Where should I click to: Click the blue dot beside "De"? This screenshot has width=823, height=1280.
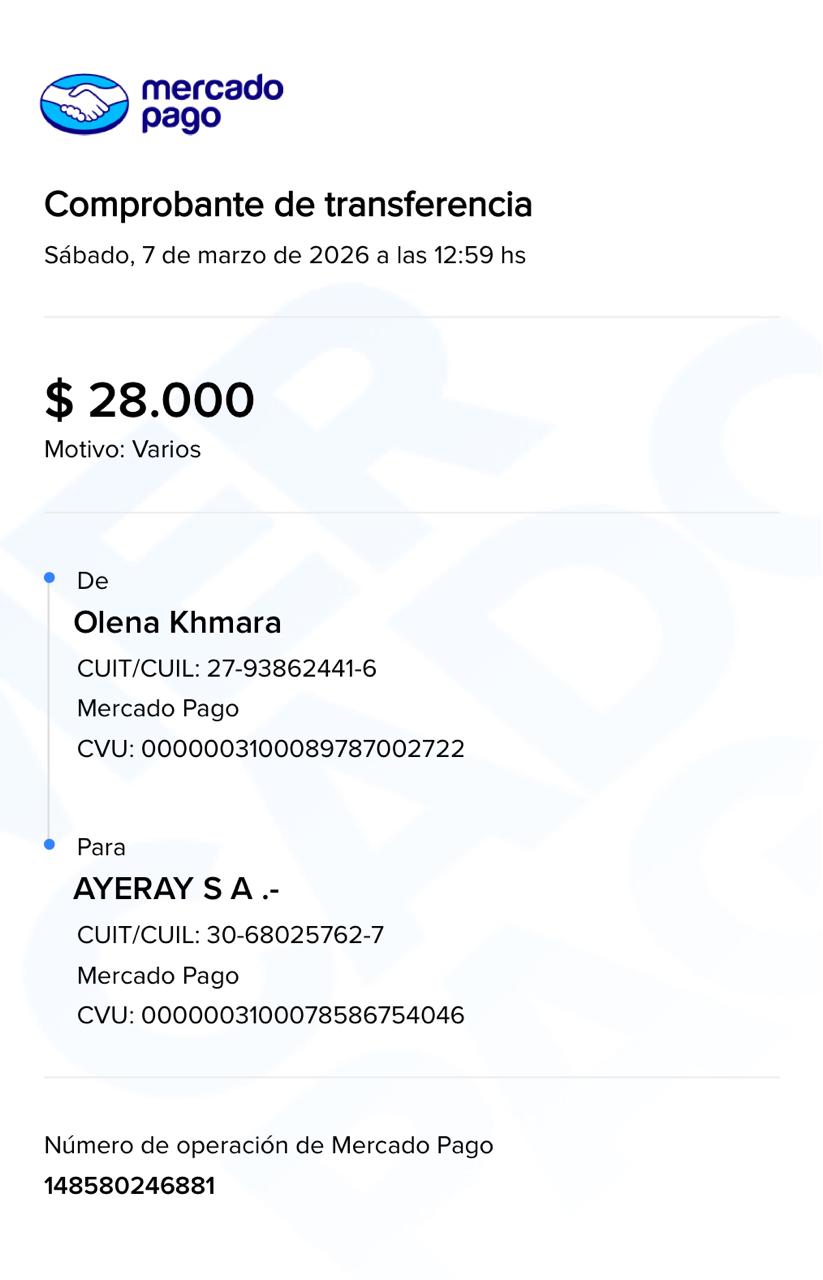49,578
